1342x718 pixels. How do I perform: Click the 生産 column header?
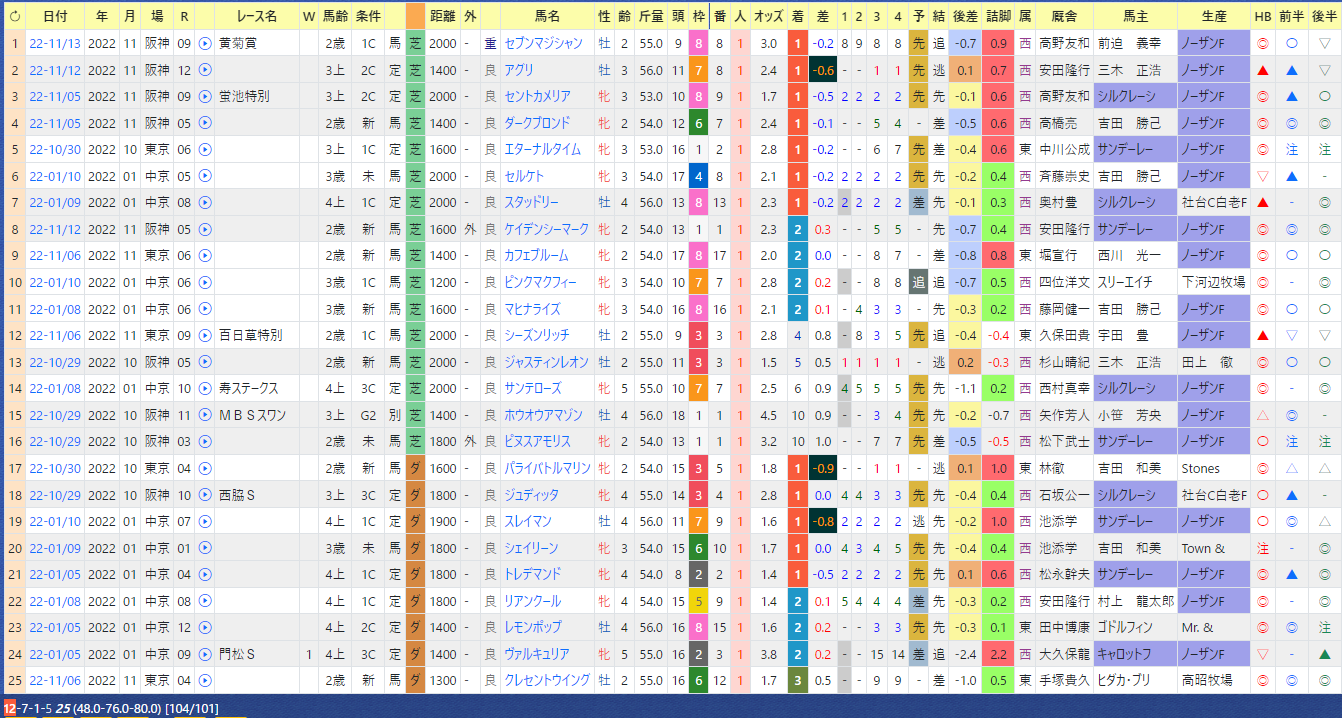[x=1213, y=17]
